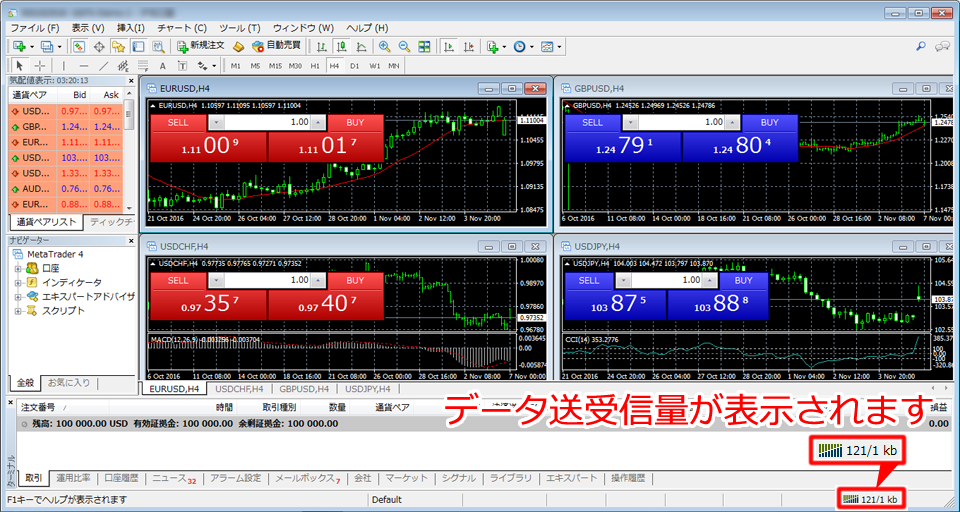
Task: Open the Profiles toolbar icon
Action: coord(47,46)
